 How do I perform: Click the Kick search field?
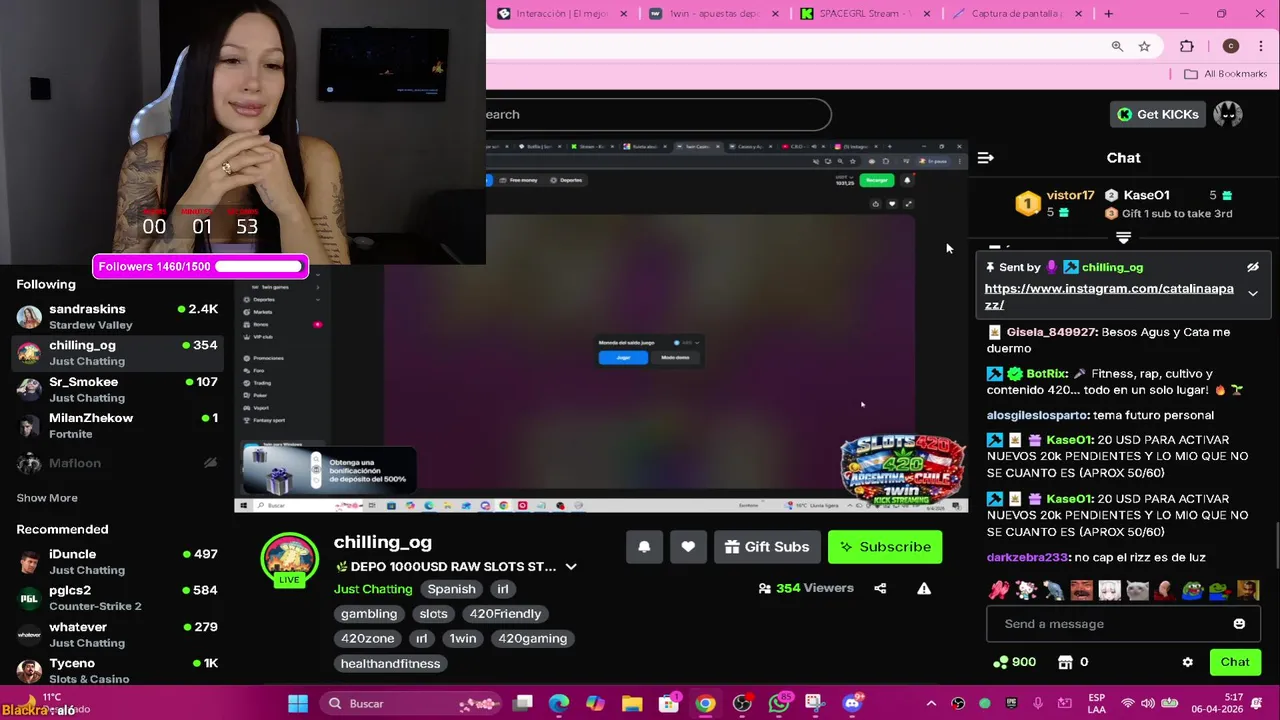(658, 114)
